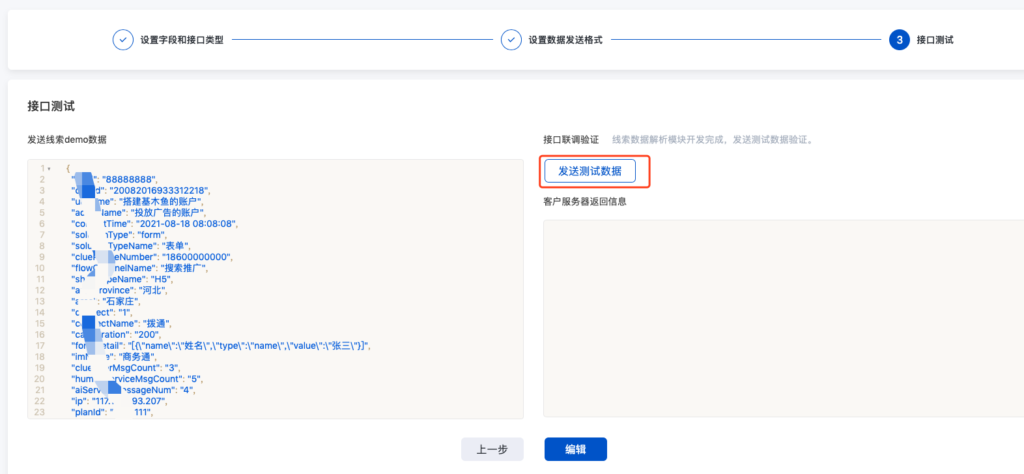The height and width of the screenshot is (474, 1024).
Task: Click the 商务通 value in the code
Action: click(146, 357)
